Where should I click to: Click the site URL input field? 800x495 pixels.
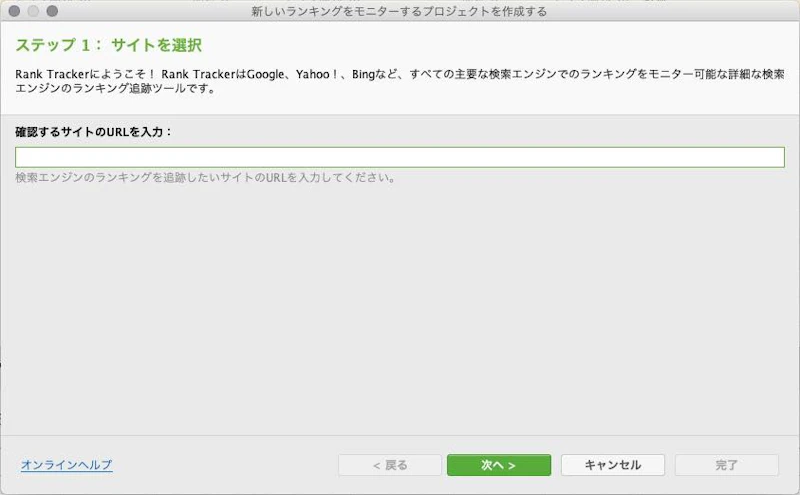[x=399, y=157]
